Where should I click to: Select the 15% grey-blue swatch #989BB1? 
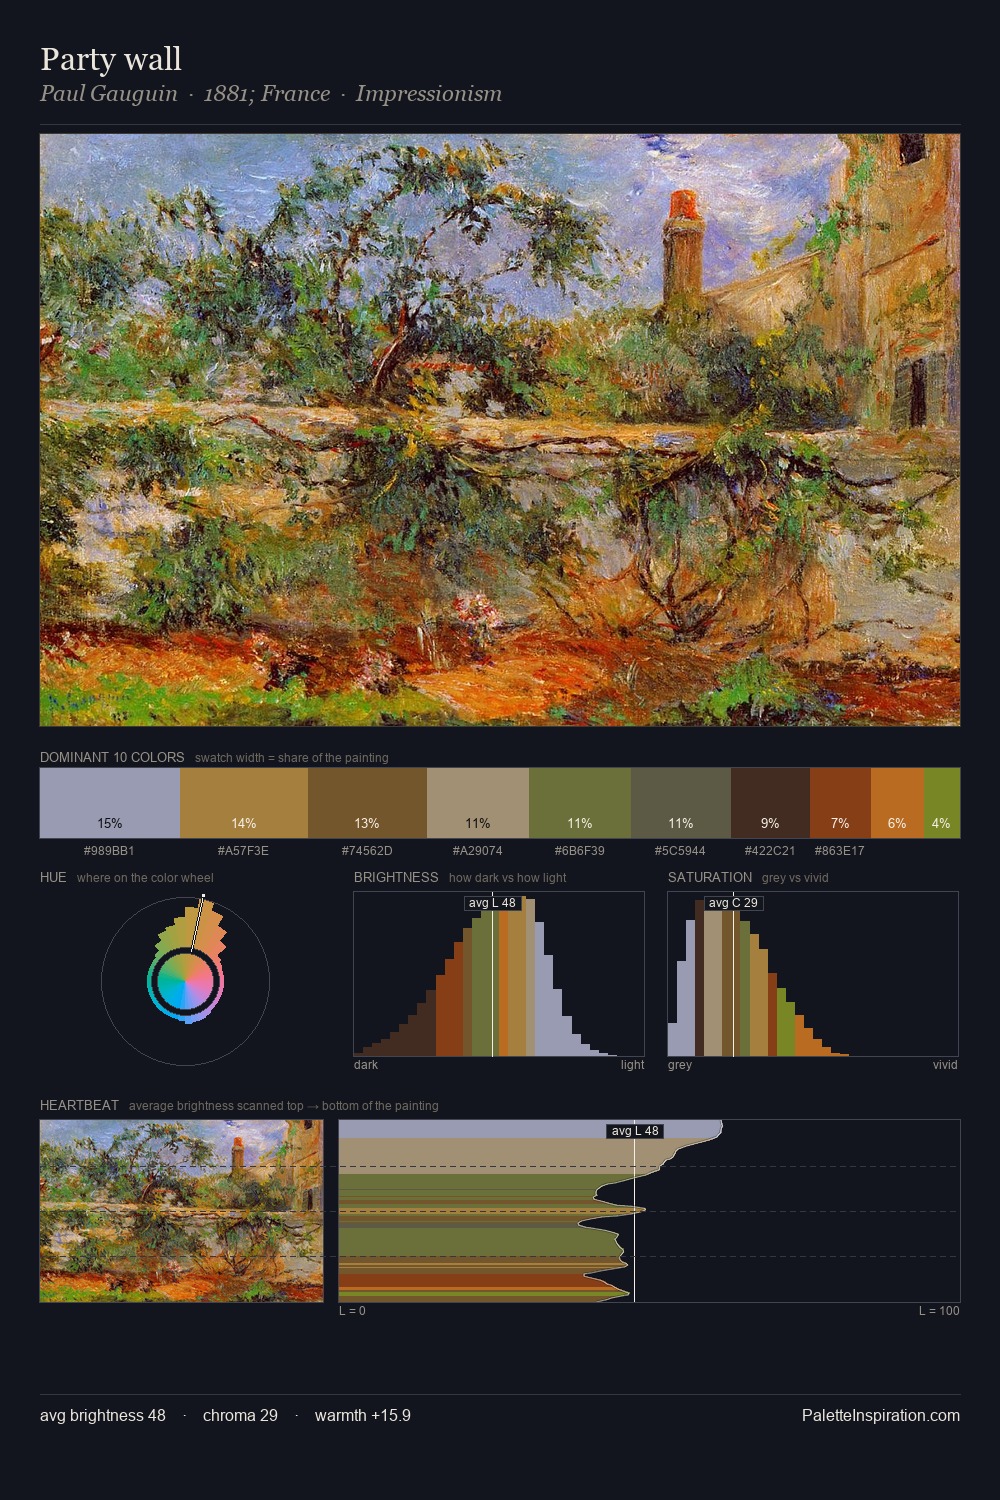pos(110,803)
